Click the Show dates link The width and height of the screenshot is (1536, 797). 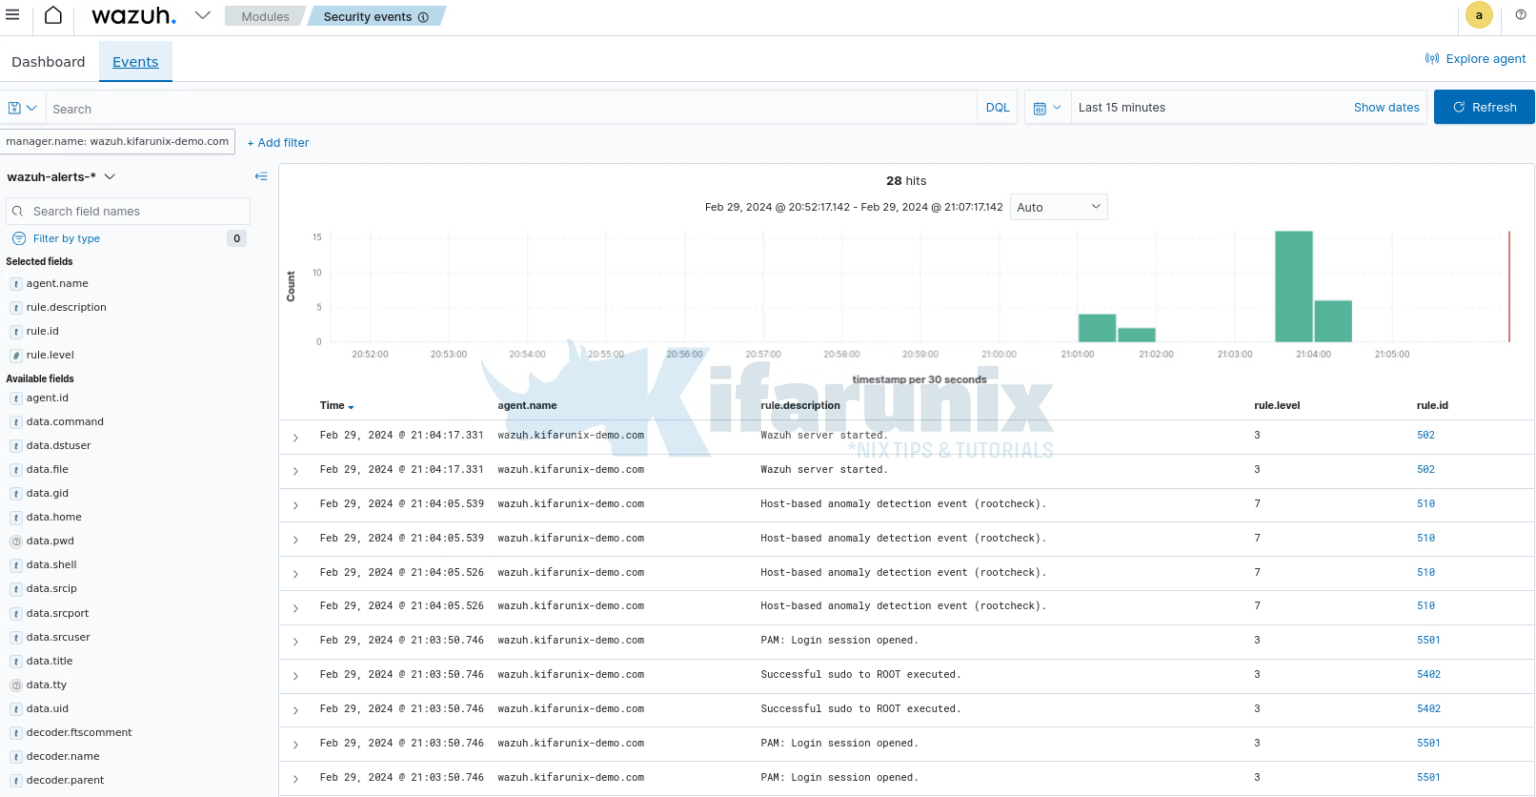[x=1386, y=107]
